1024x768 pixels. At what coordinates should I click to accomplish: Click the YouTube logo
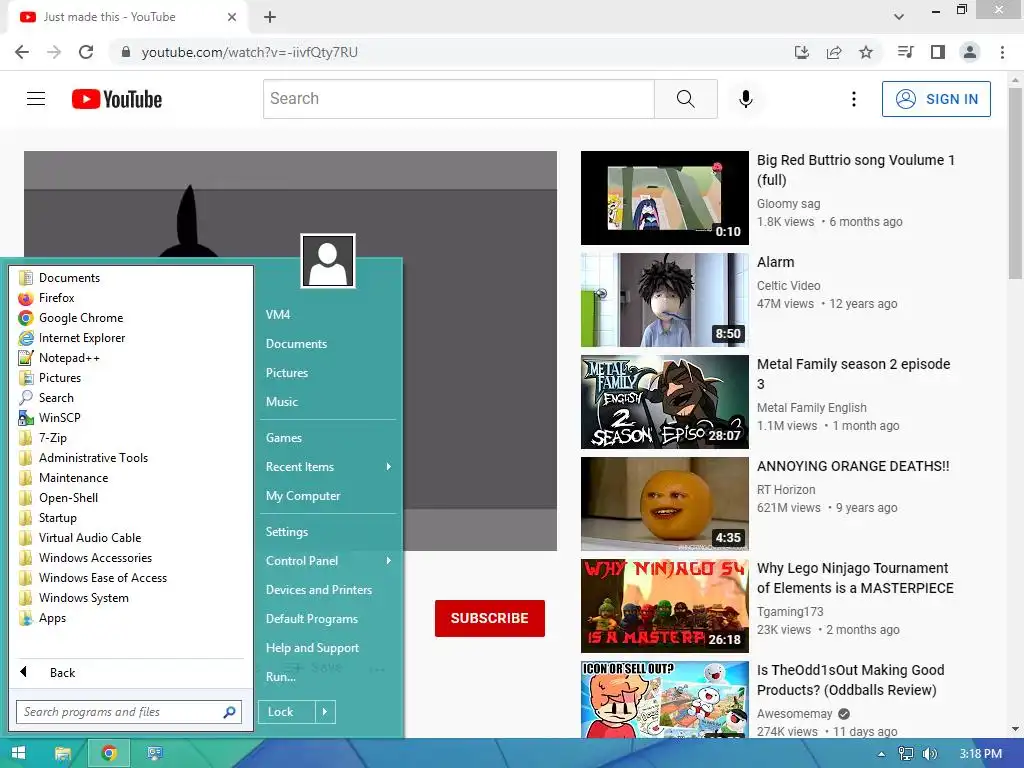117,99
